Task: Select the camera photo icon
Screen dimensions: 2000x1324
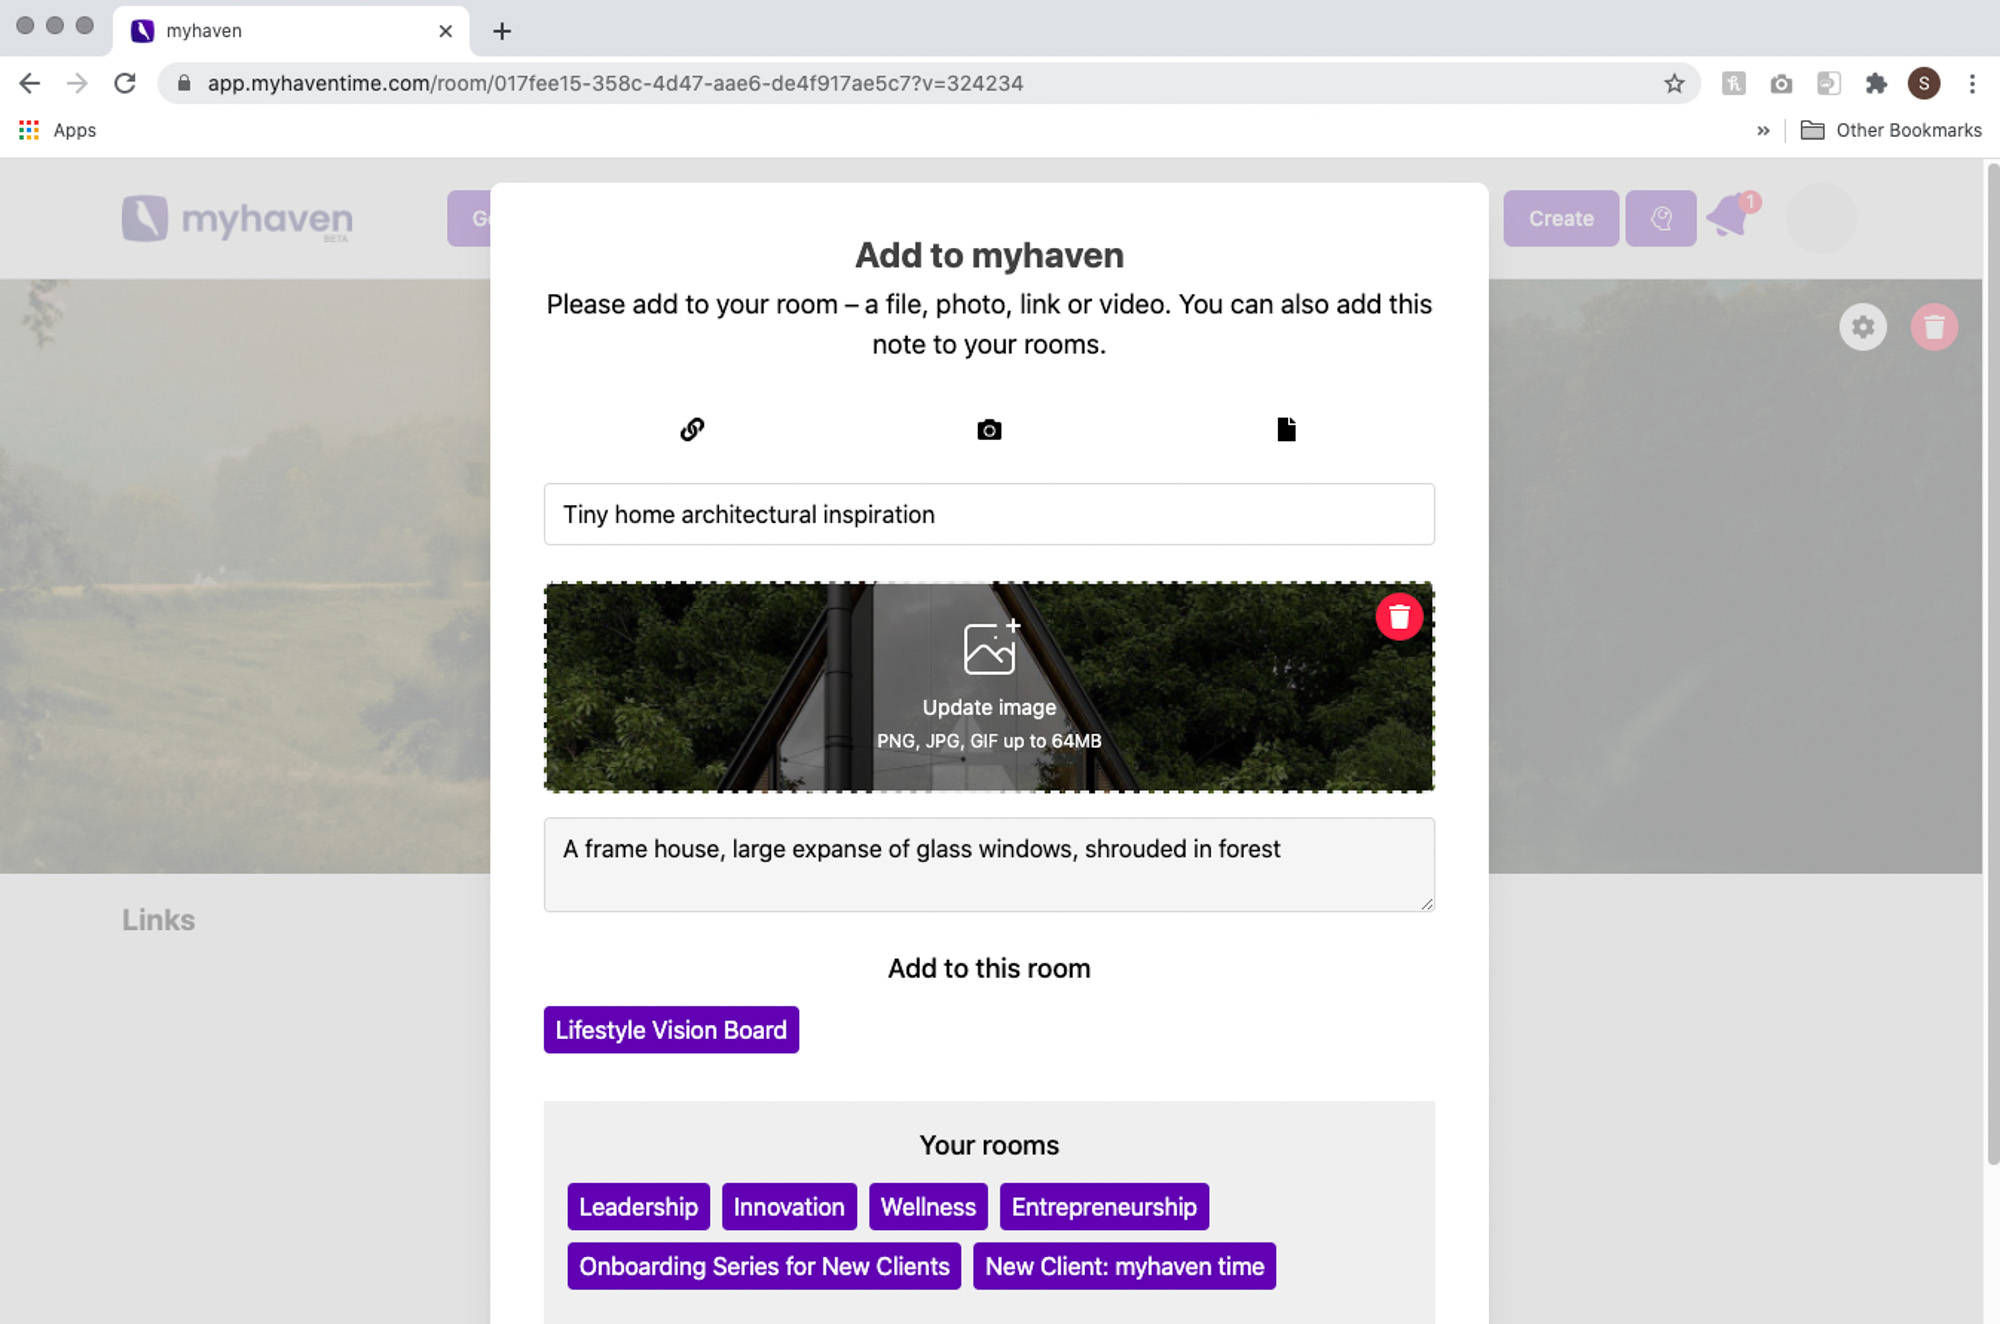Action: [x=989, y=430]
